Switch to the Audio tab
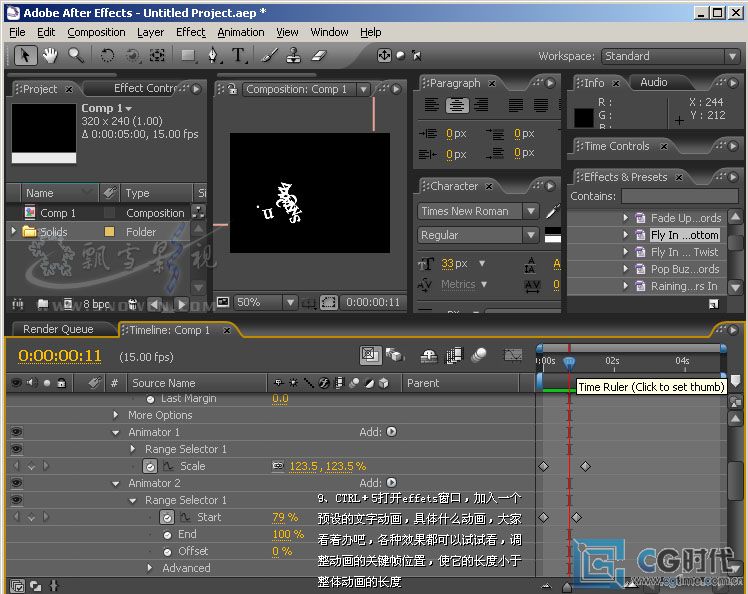Image resolution: width=748 pixels, height=594 pixels. pos(654,82)
